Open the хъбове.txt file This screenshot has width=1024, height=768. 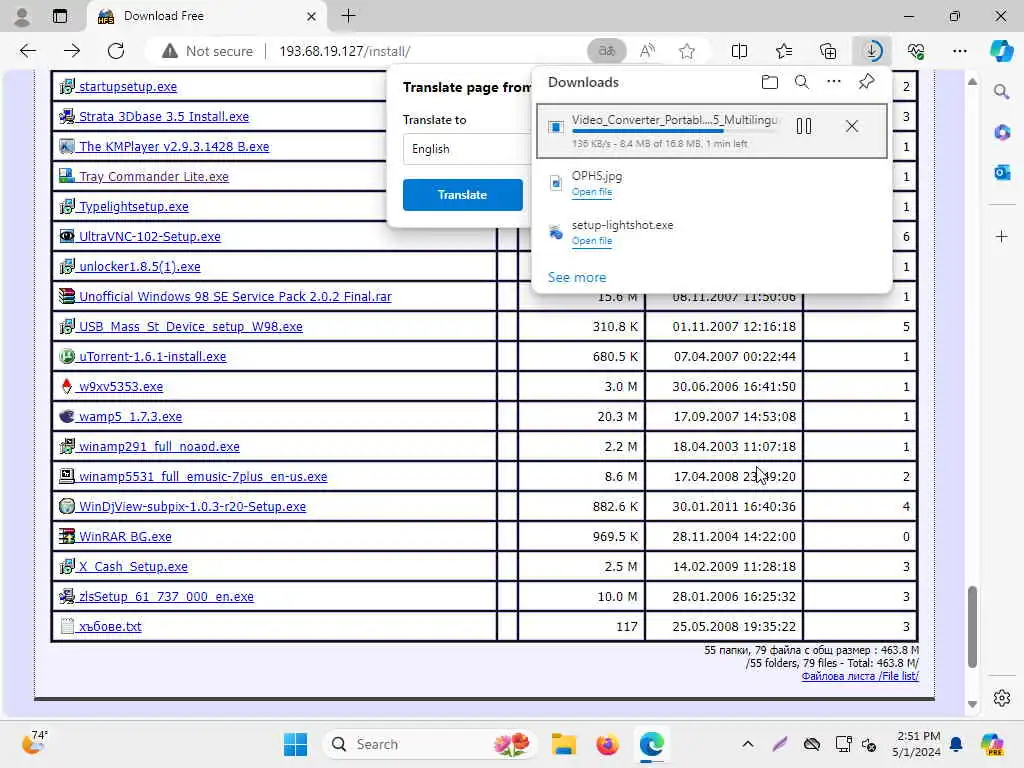point(110,627)
